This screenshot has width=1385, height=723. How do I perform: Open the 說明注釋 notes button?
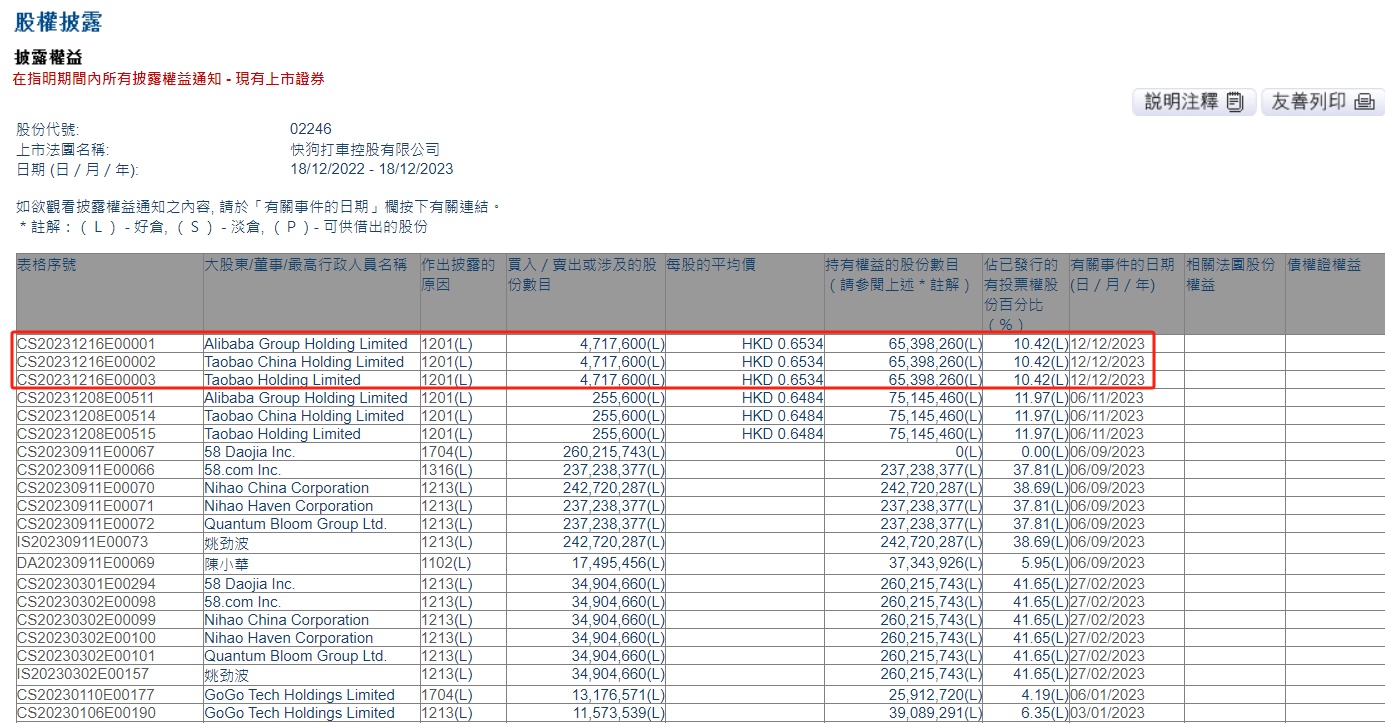[x=1194, y=102]
